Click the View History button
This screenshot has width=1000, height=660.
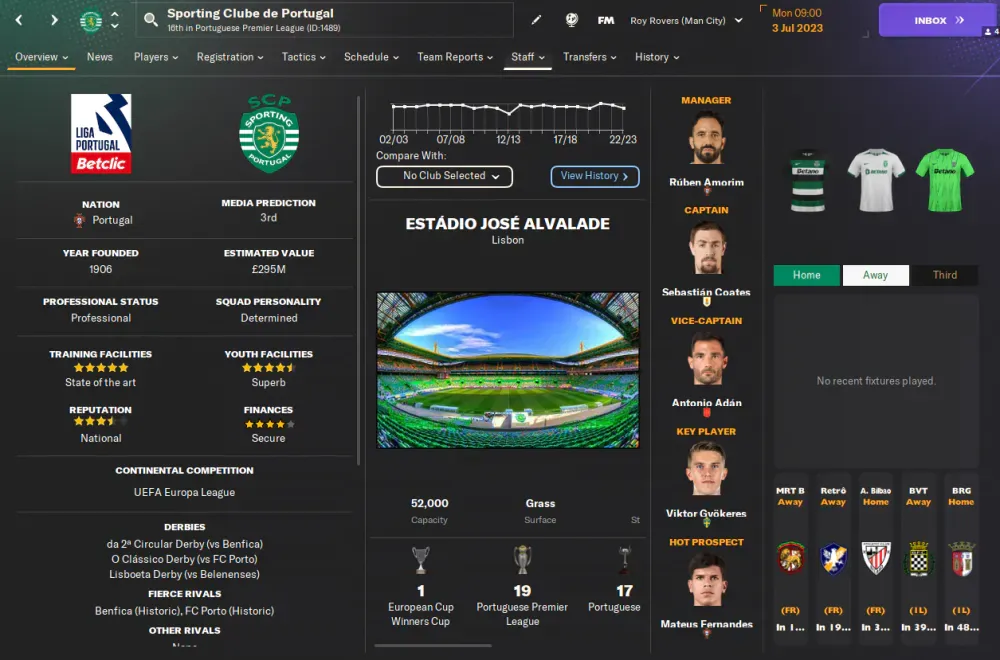tap(594, 176)
